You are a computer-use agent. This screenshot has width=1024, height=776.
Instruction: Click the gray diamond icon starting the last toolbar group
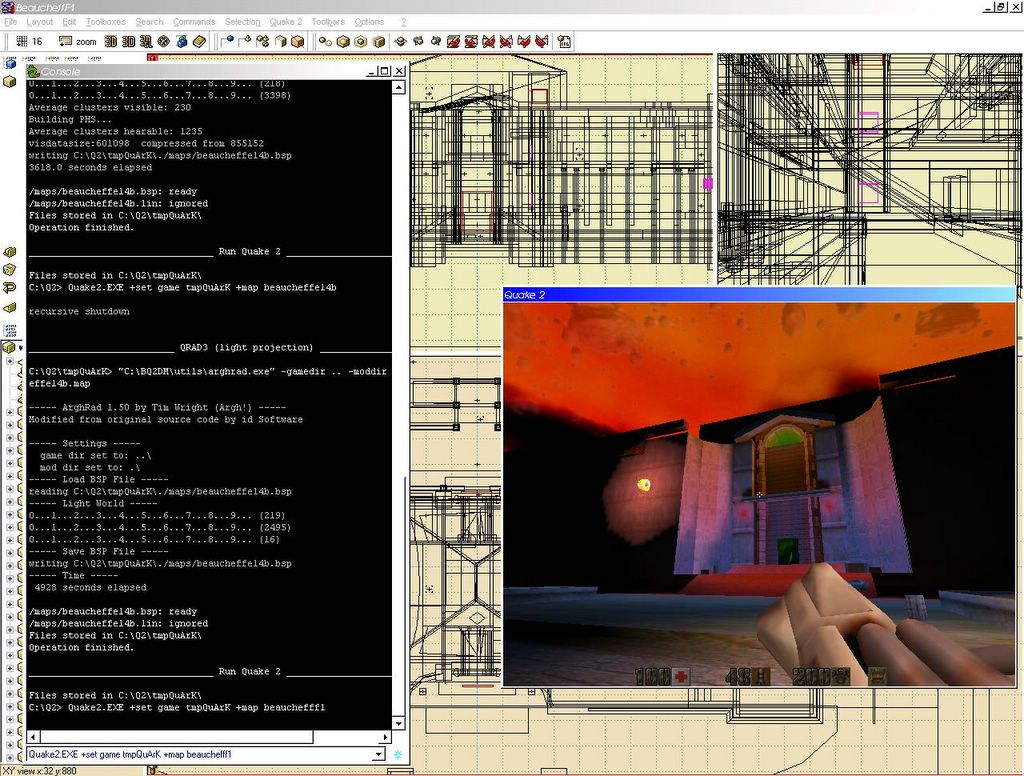[x=400, y=41]
